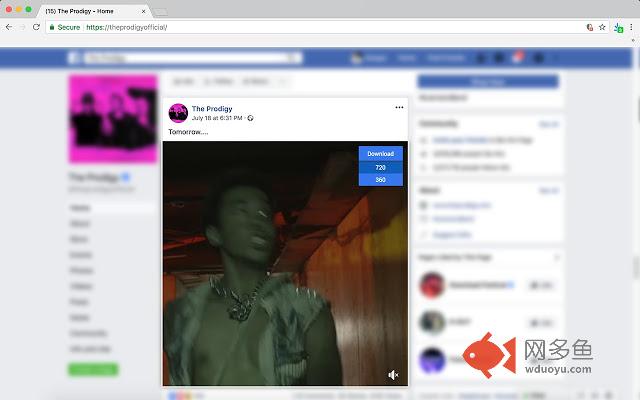Click the July 18 post timestamp

tap(217, 118)
